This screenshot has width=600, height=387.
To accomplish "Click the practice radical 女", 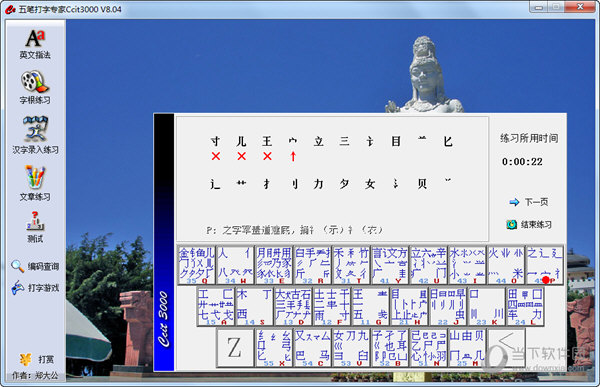I will coord(370,184).
